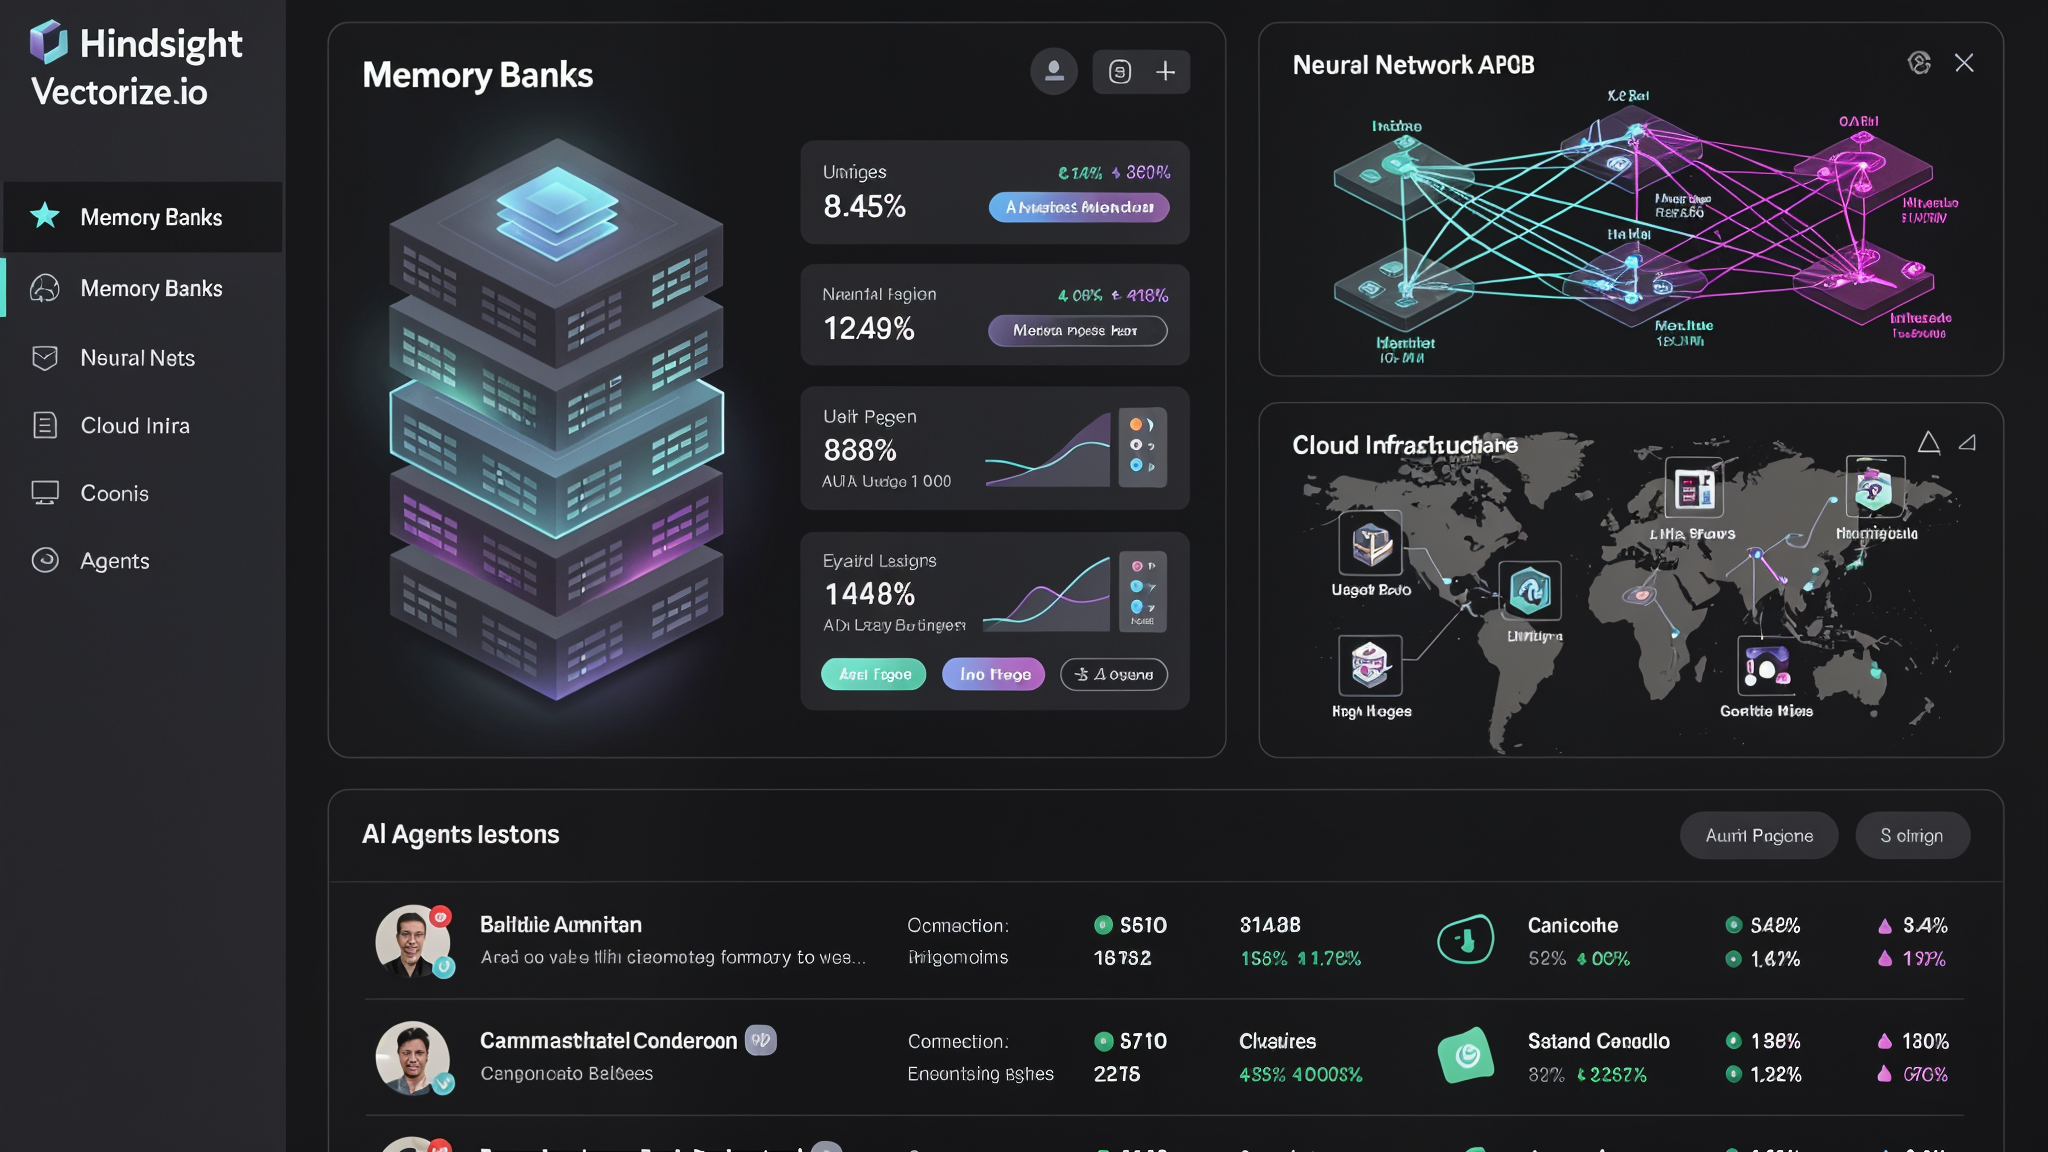
Task: Toggle the star next to Memory Banks
Action: point(44,217)
